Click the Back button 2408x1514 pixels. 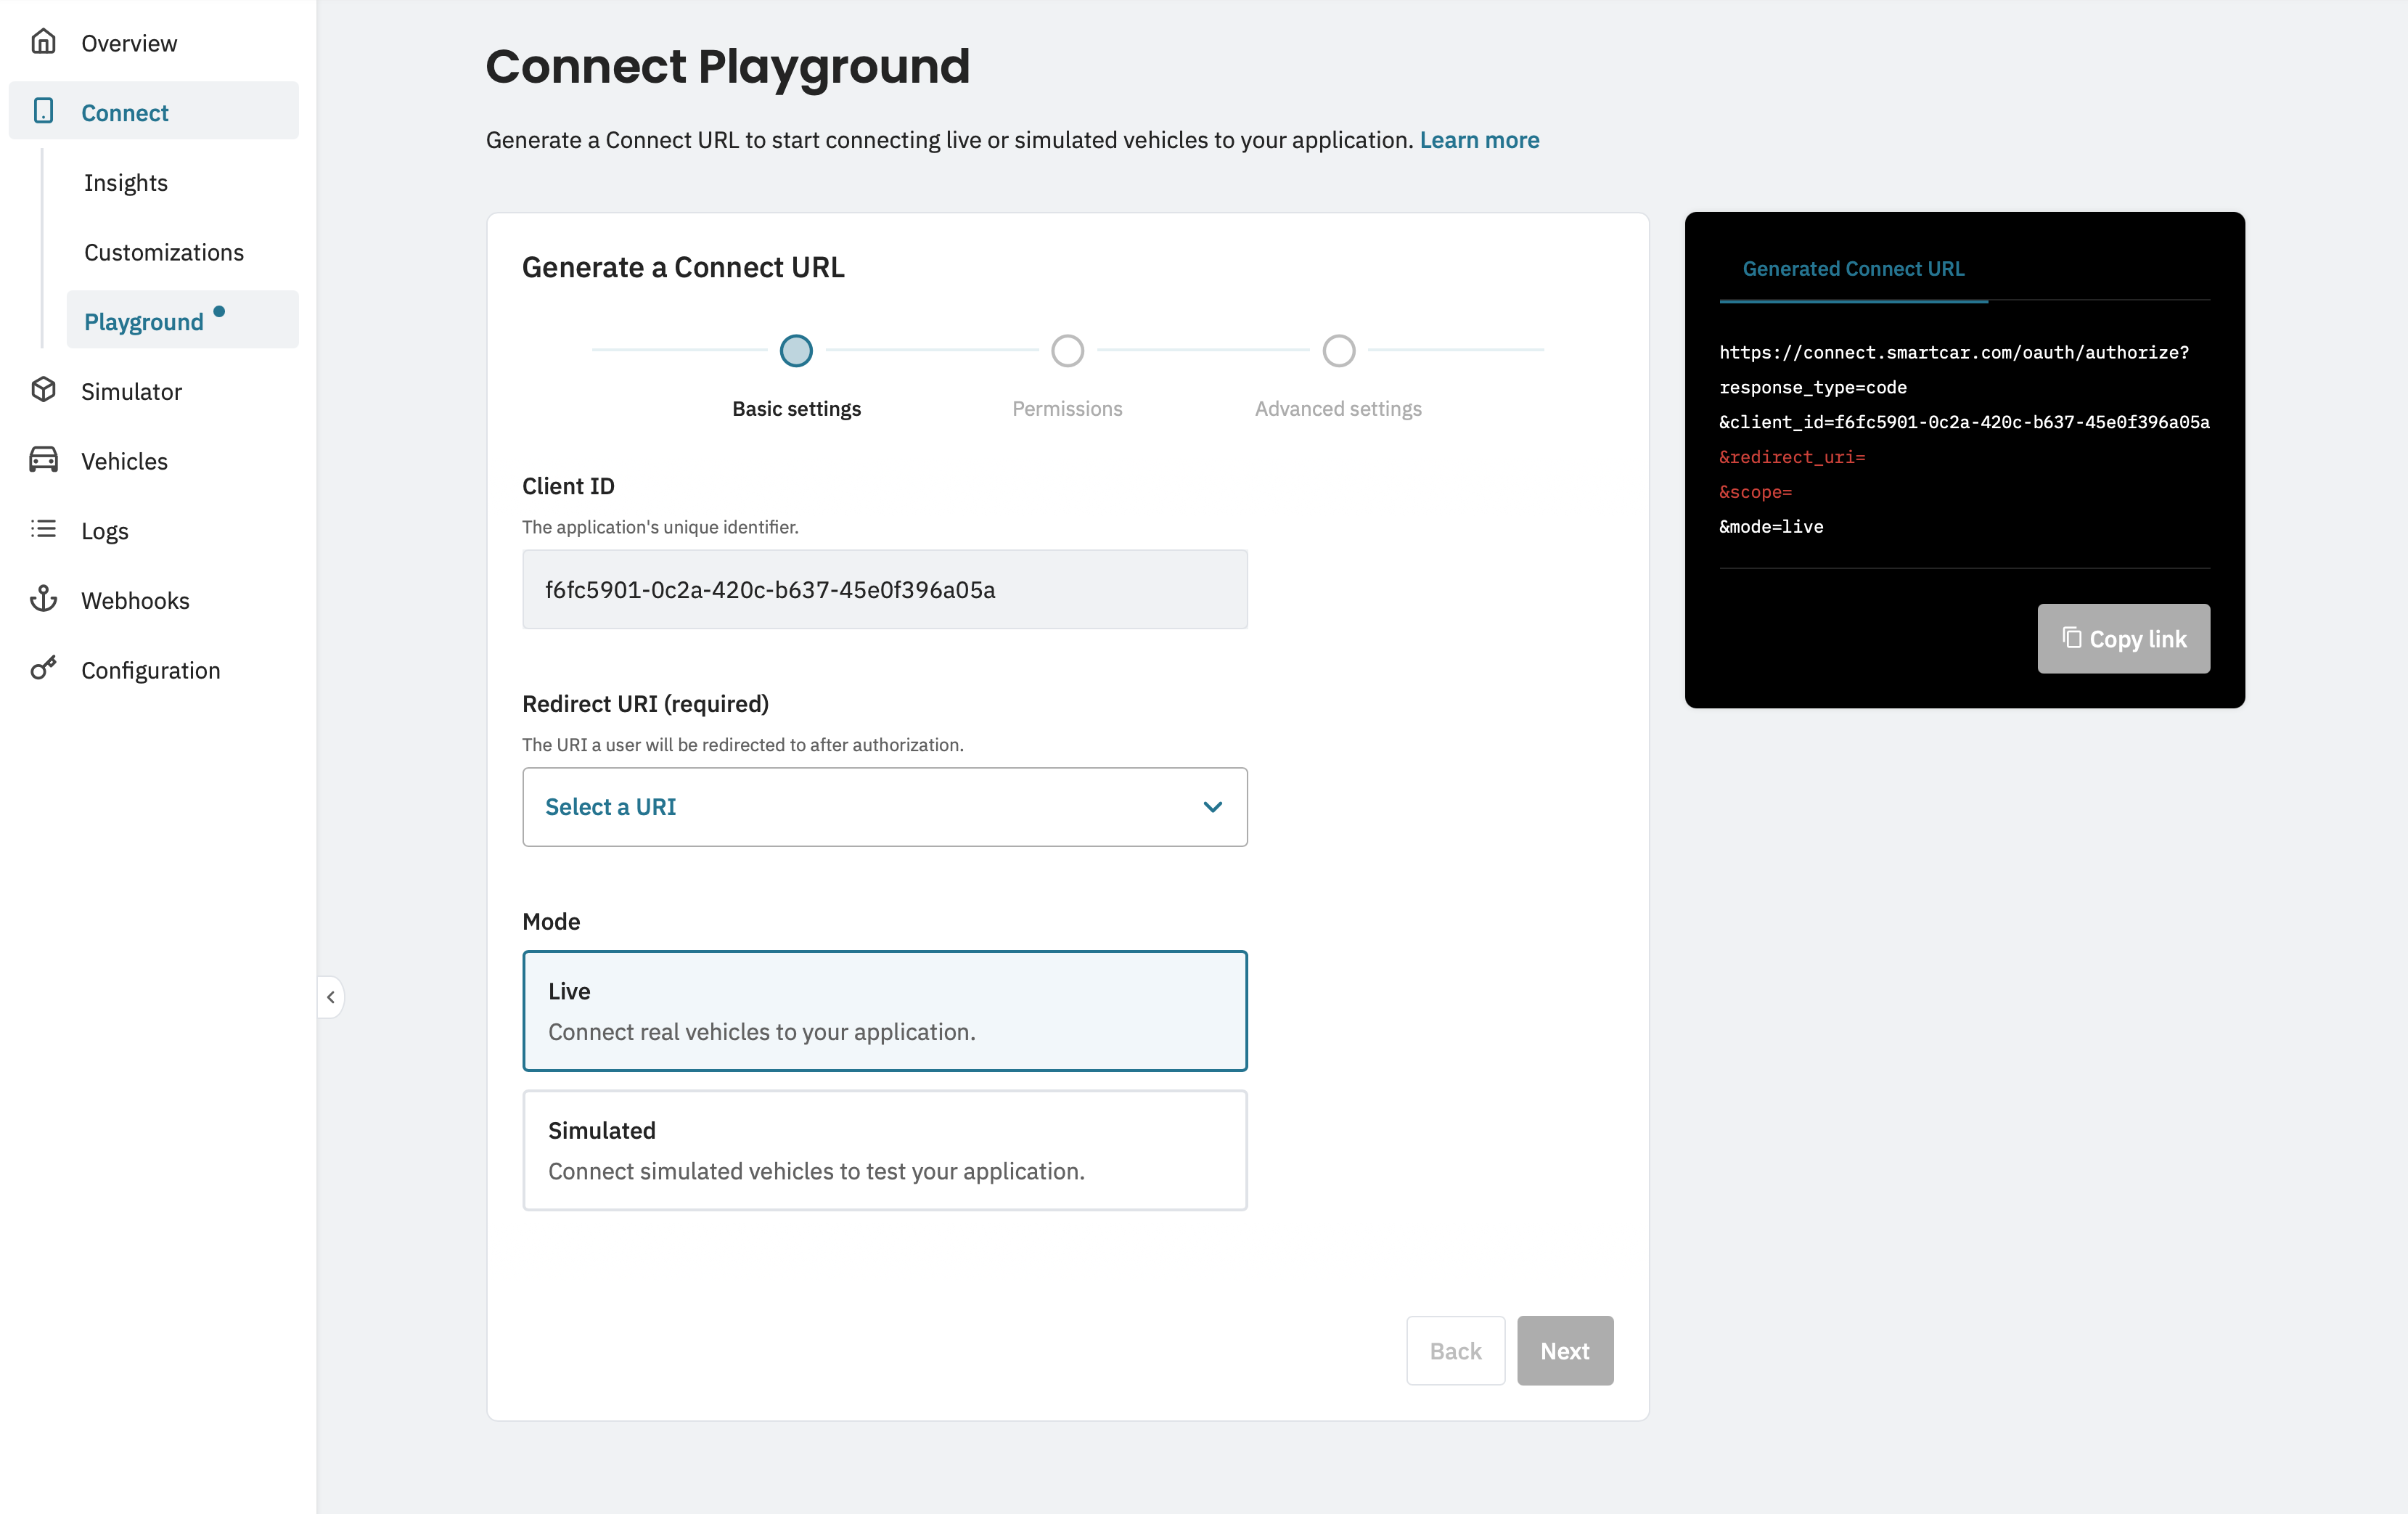[1455, 1350]
